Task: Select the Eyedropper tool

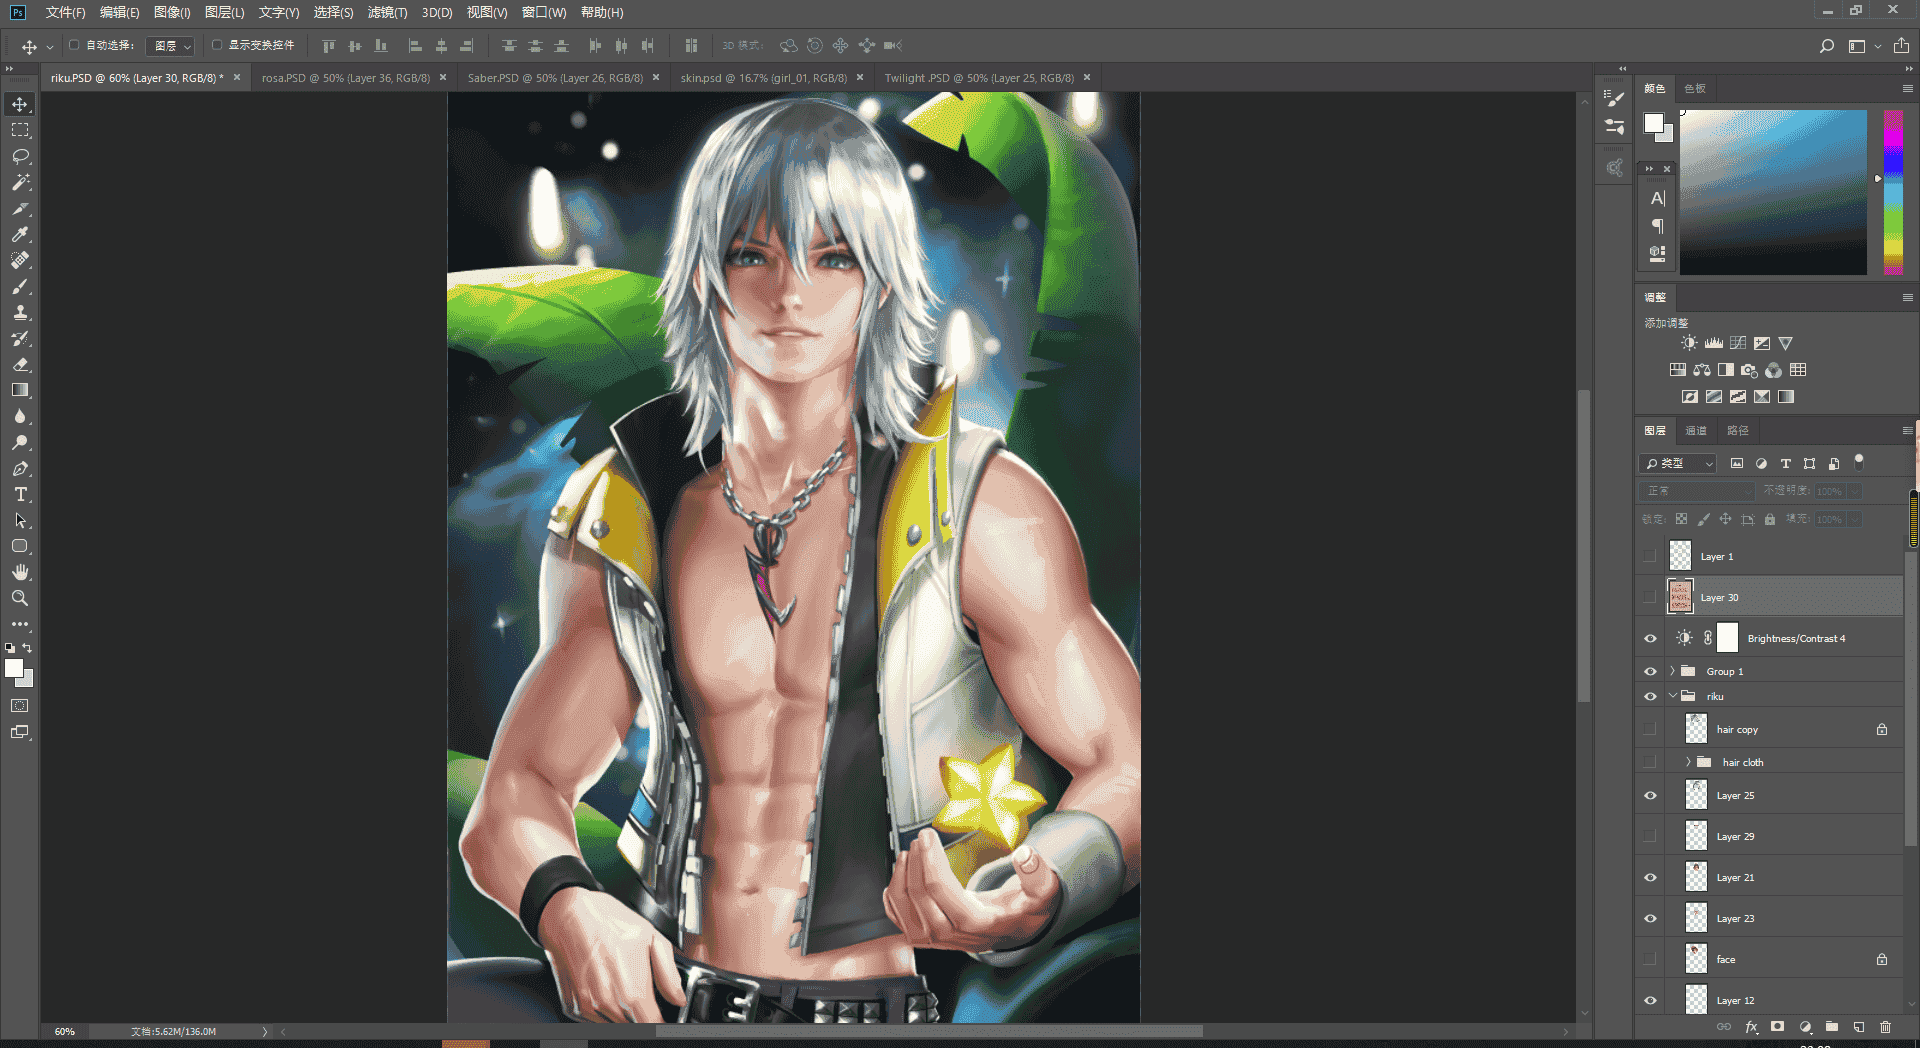Action: tap(20, 235)
